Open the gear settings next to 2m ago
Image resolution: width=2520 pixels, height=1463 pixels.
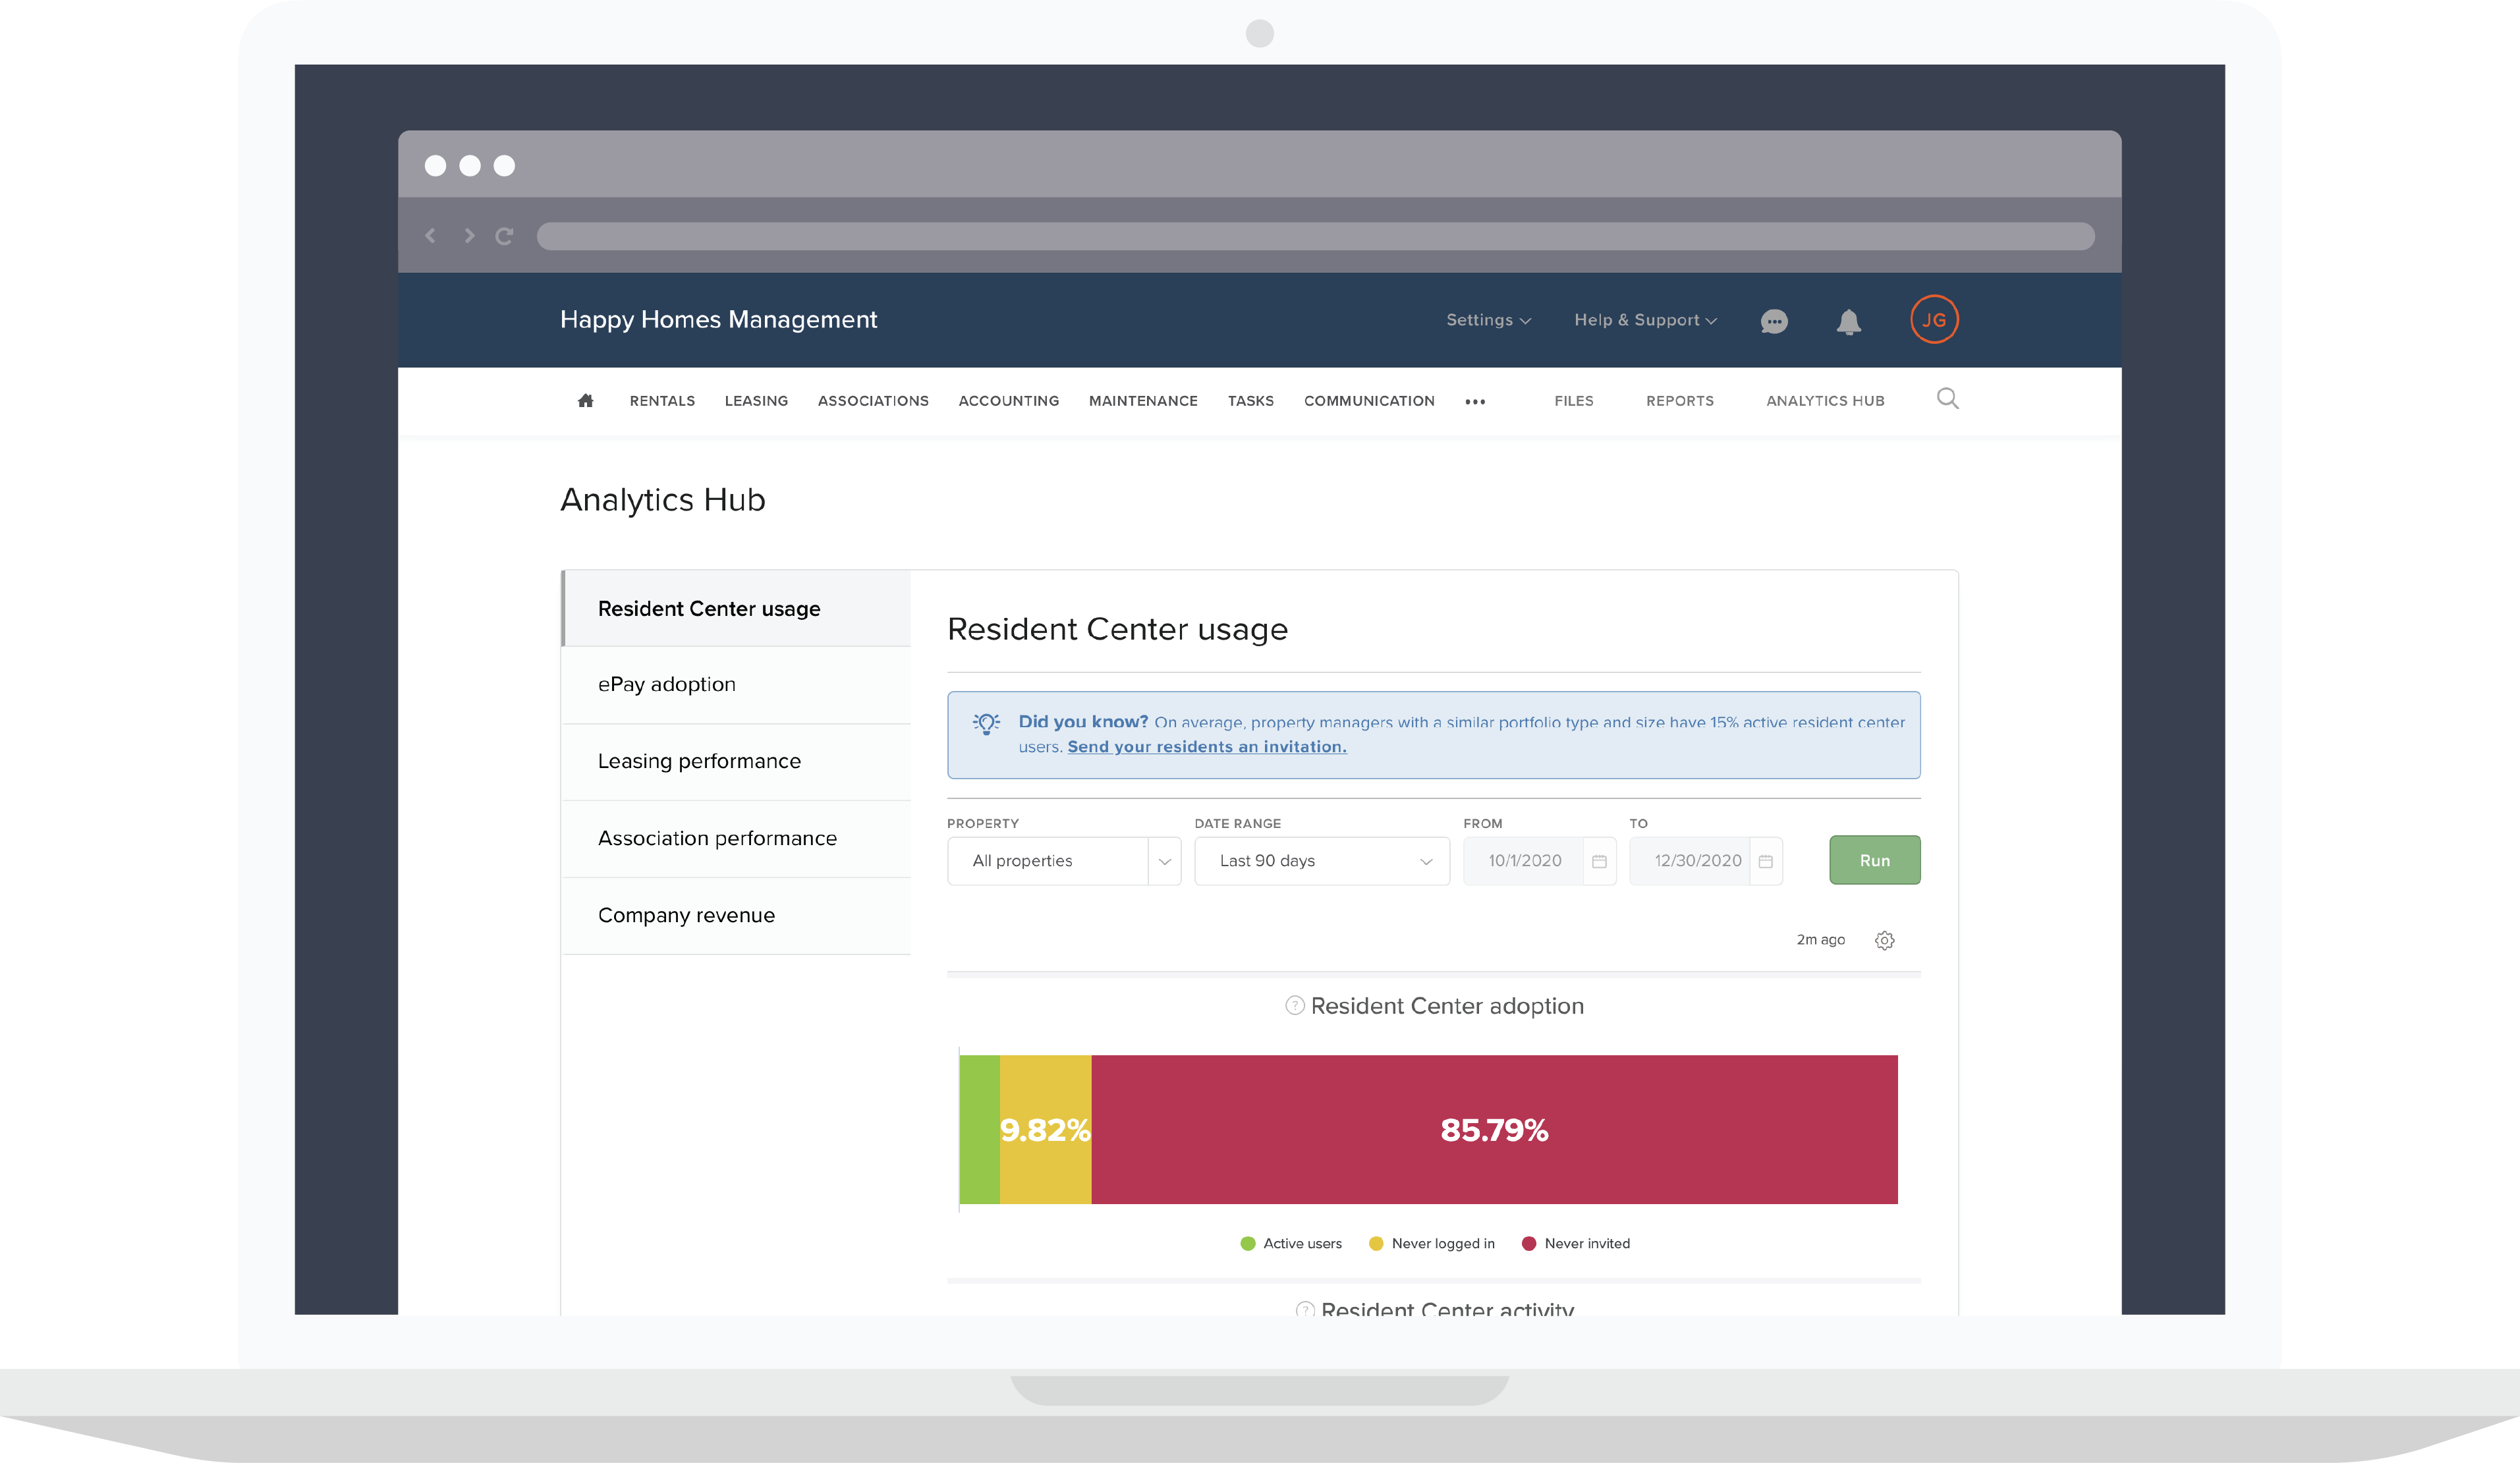(1885, 940)
